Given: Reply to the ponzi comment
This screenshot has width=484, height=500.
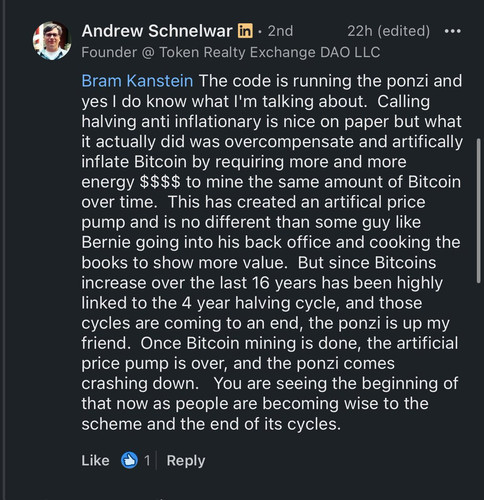Looking at the screenshot, I should point(186,461).
